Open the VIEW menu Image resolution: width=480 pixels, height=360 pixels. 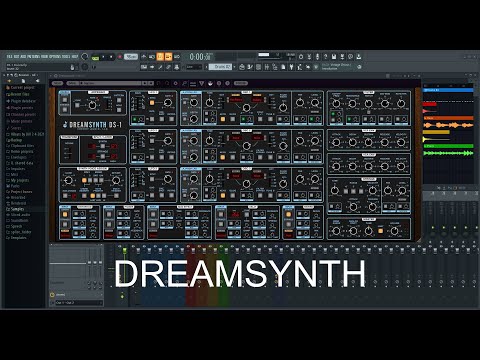click(45, 57)
